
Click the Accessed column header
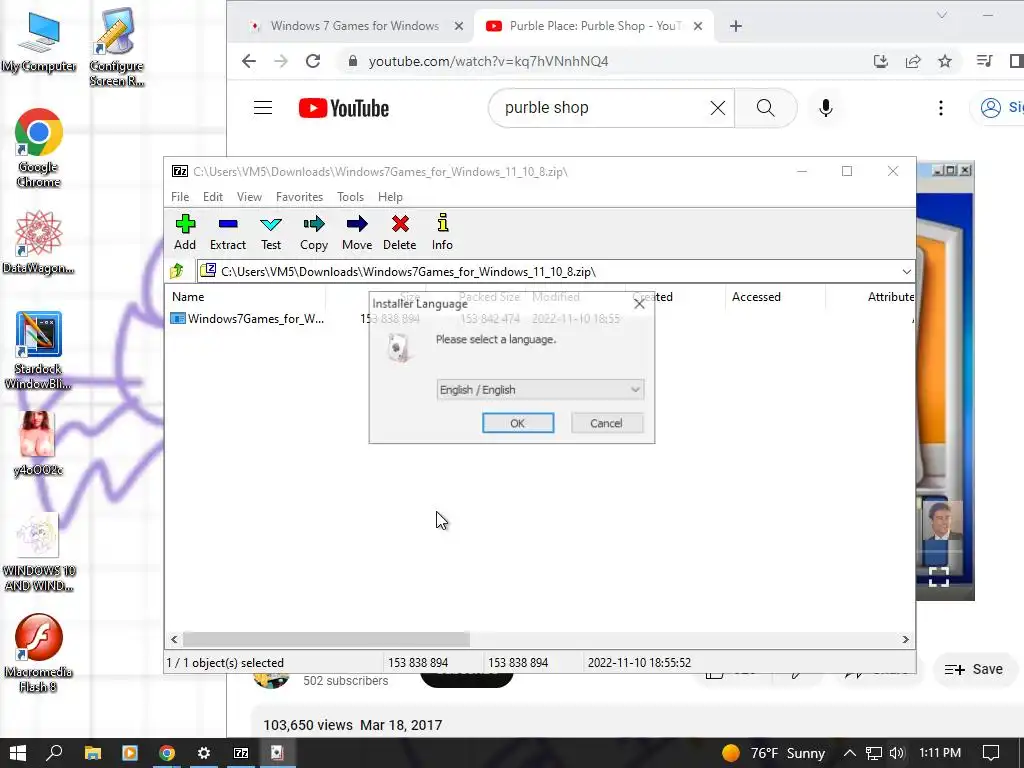[x=775, y=296]
